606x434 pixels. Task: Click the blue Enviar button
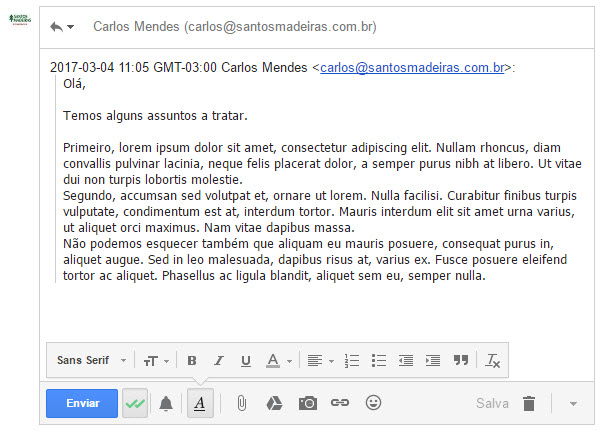[82, 403]
